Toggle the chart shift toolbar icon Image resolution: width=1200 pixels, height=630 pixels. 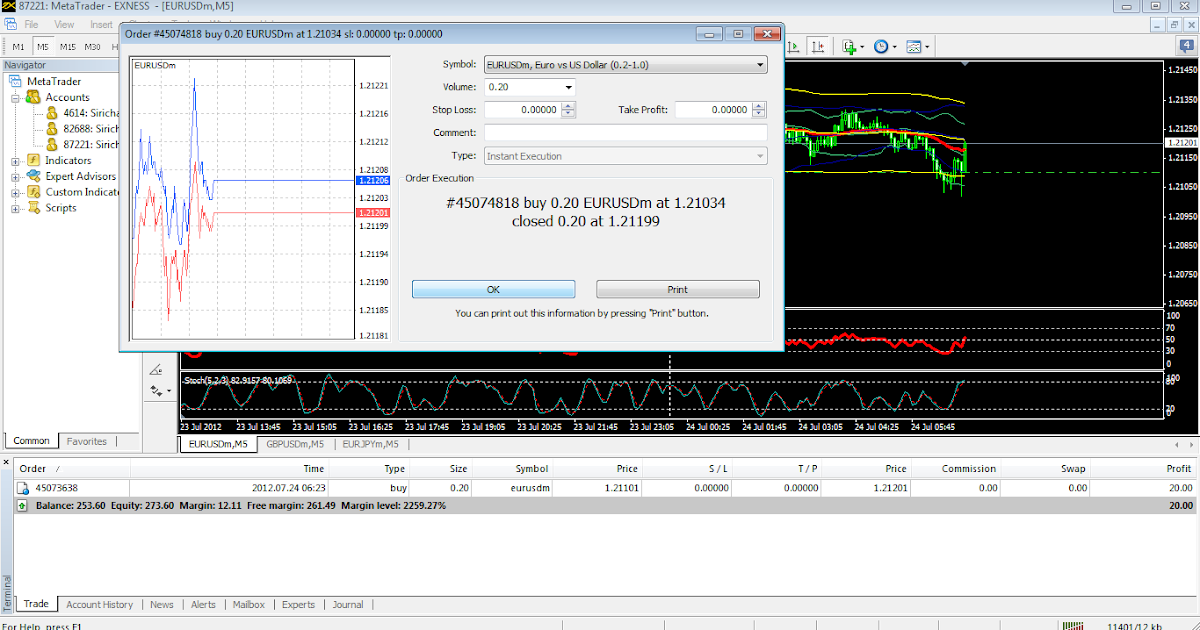pyautogui.click(x=819, y=47)
